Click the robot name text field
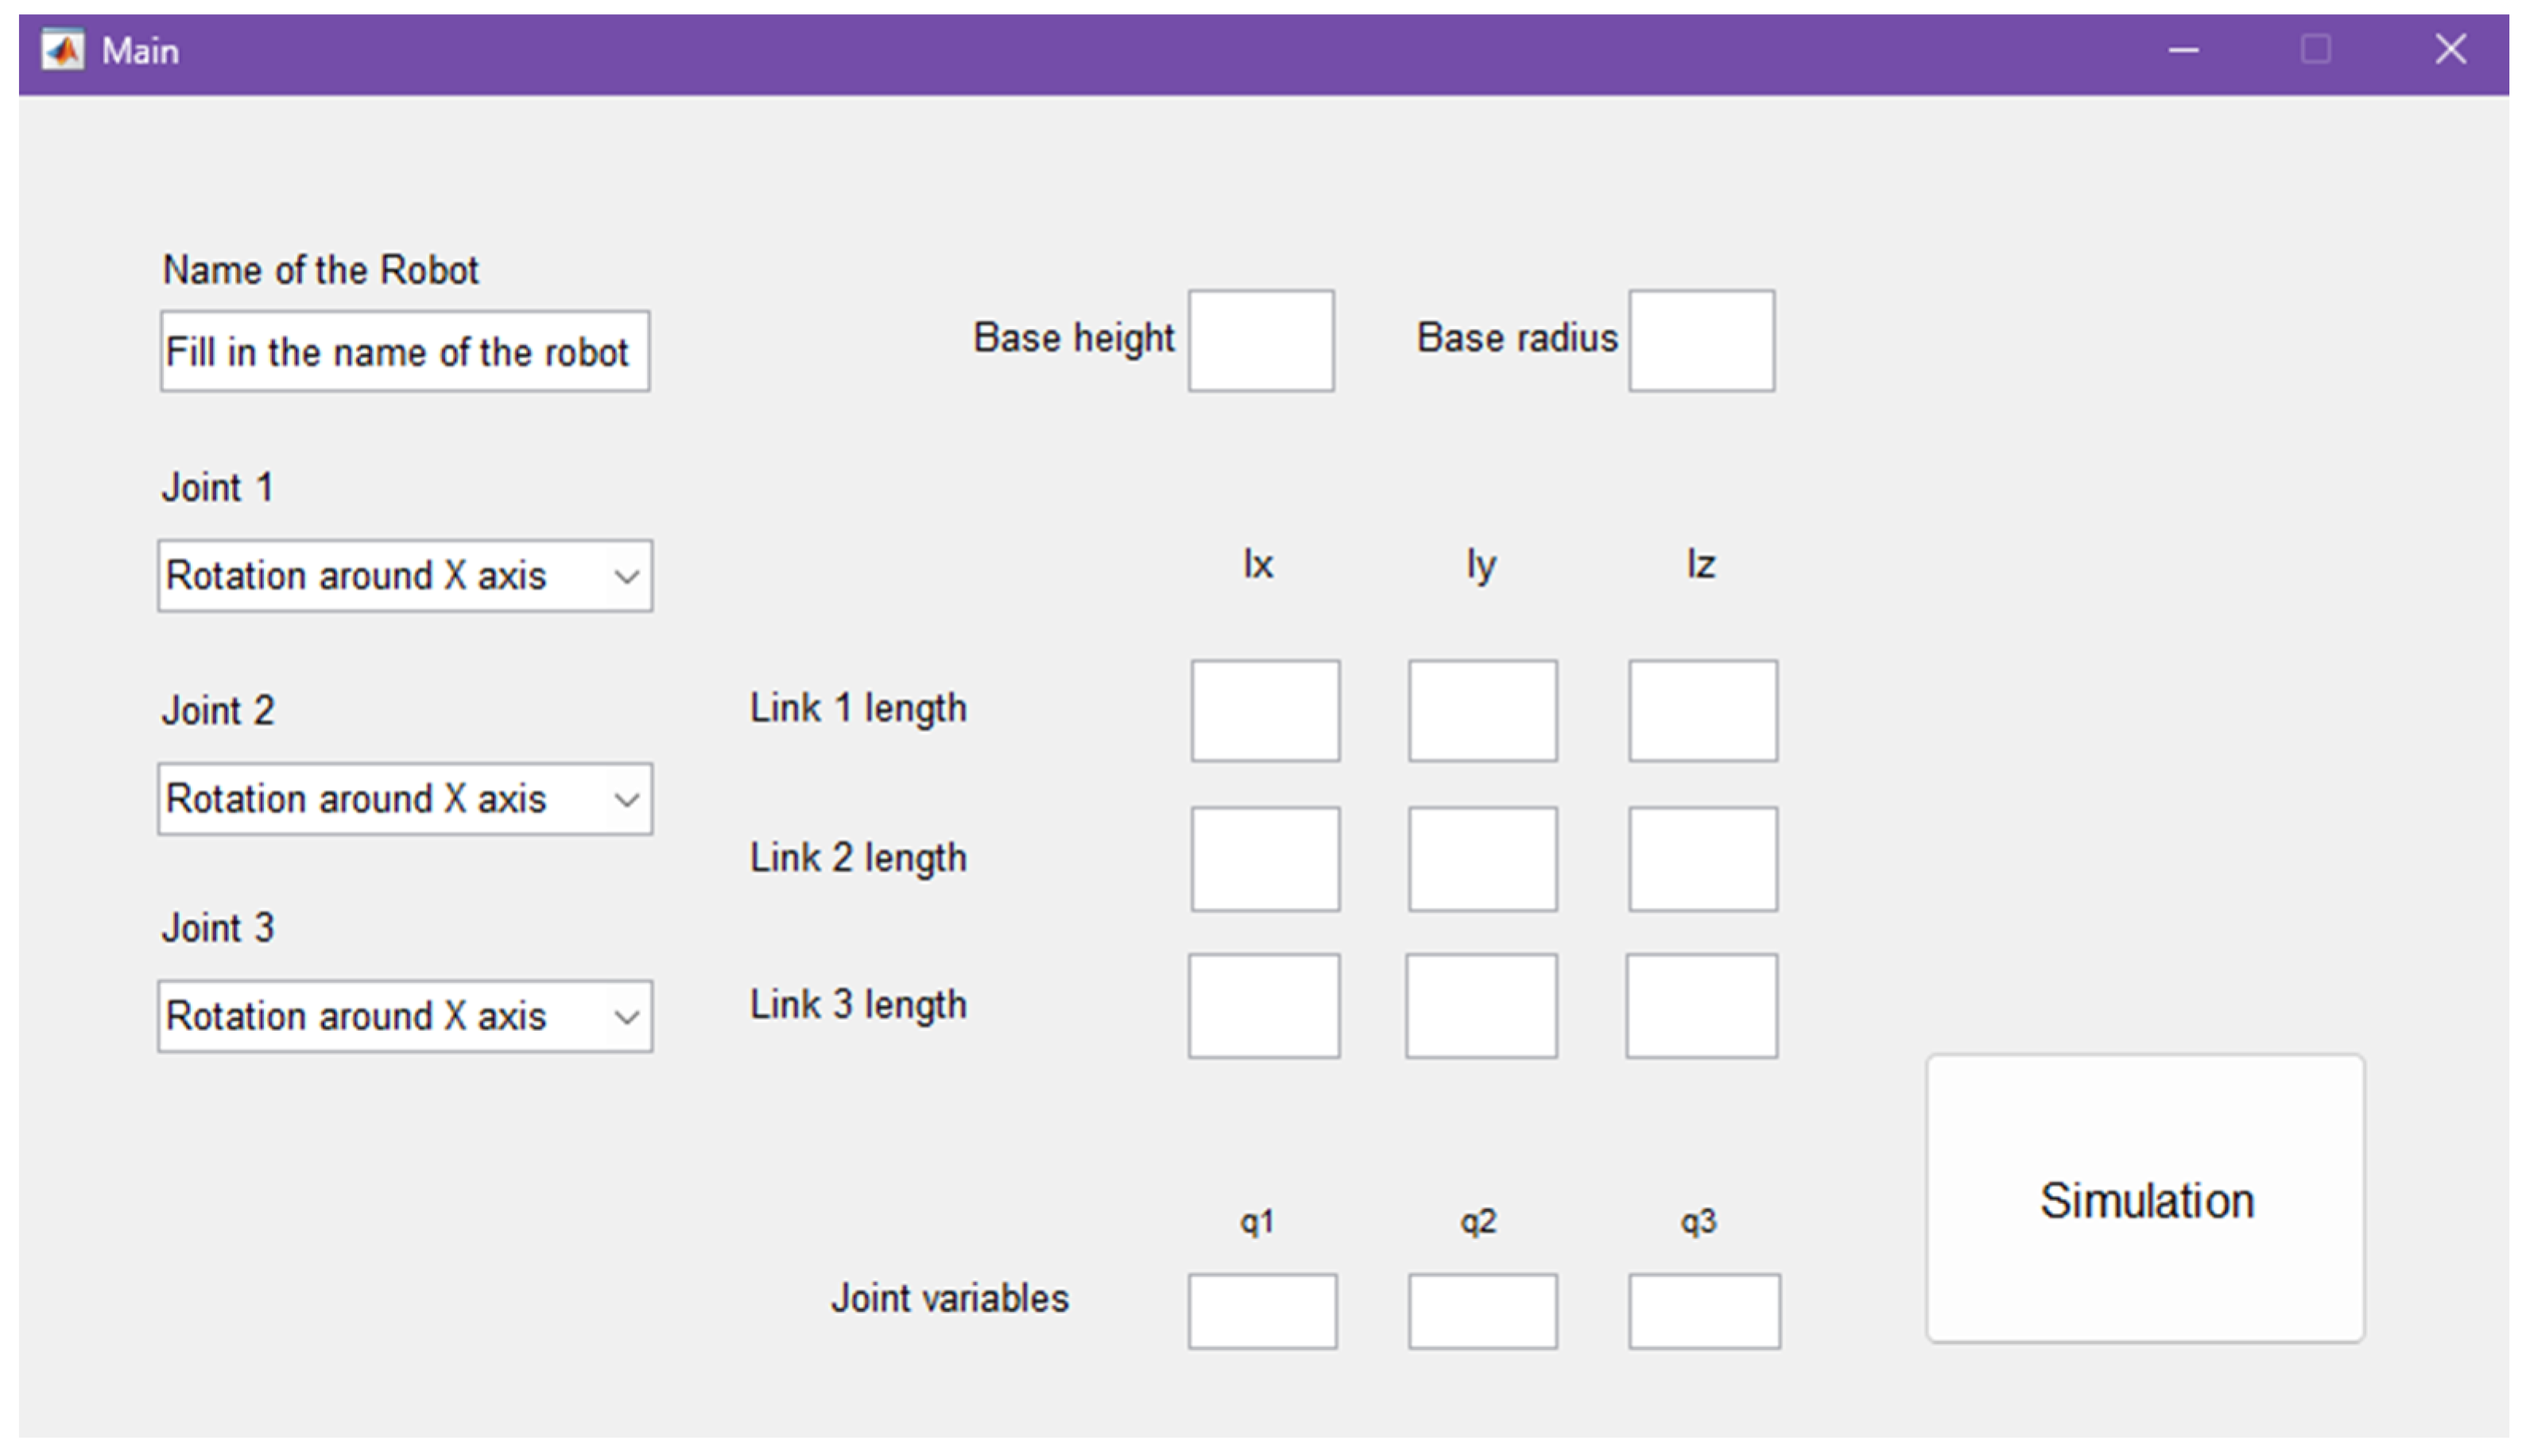Screen dimensions: 2526x1456 [x=405, y=352]
